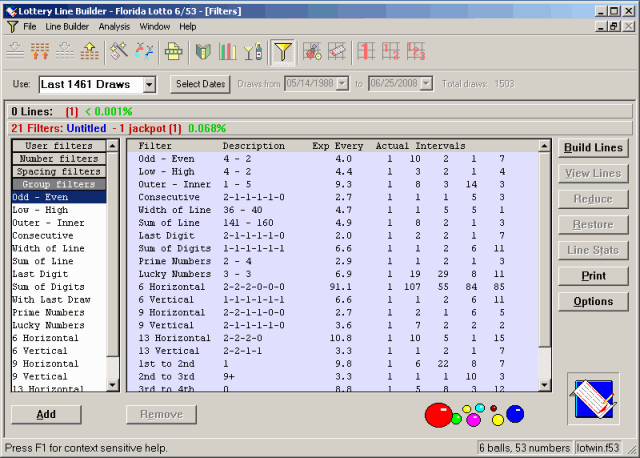Viewport: 640px width, 458px height.
Task: Click the hammer tools toolbar icon
Action: (119, 52)
